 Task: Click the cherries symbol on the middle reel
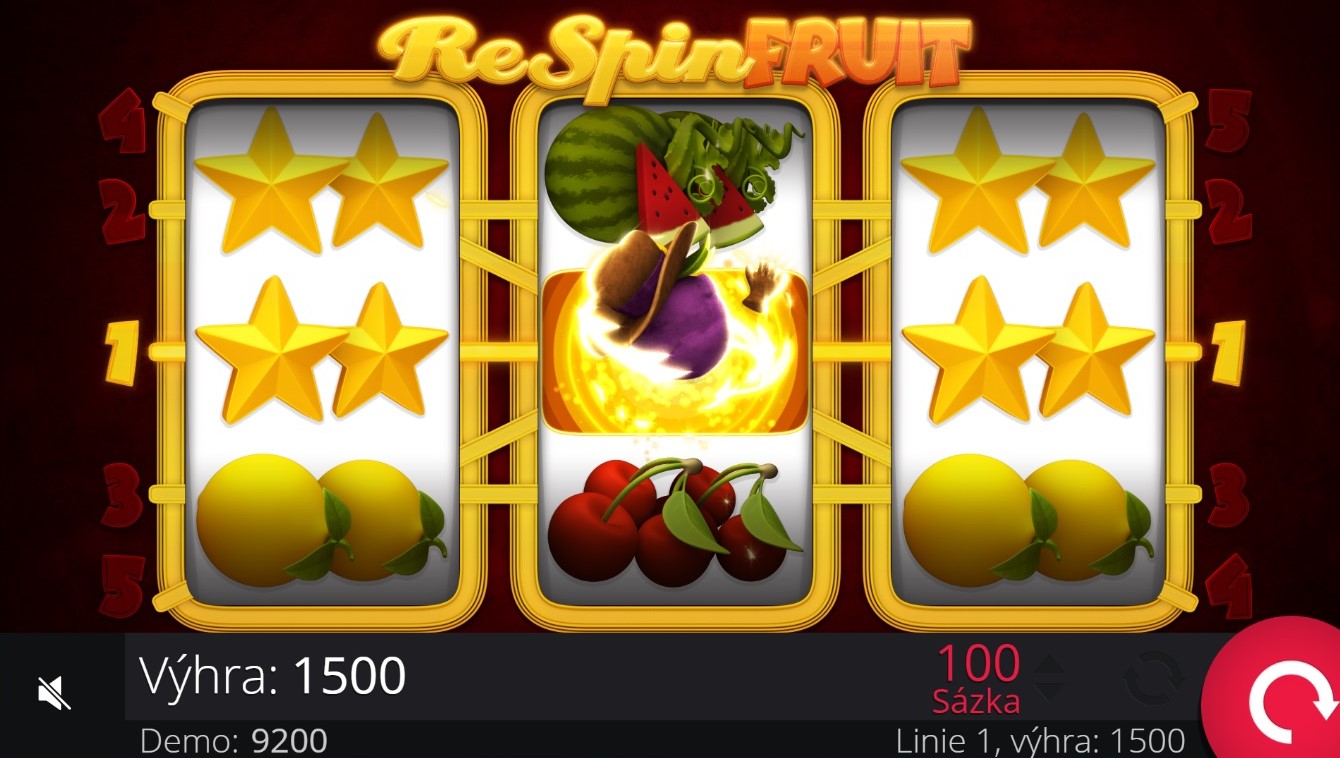coord(674,522)
